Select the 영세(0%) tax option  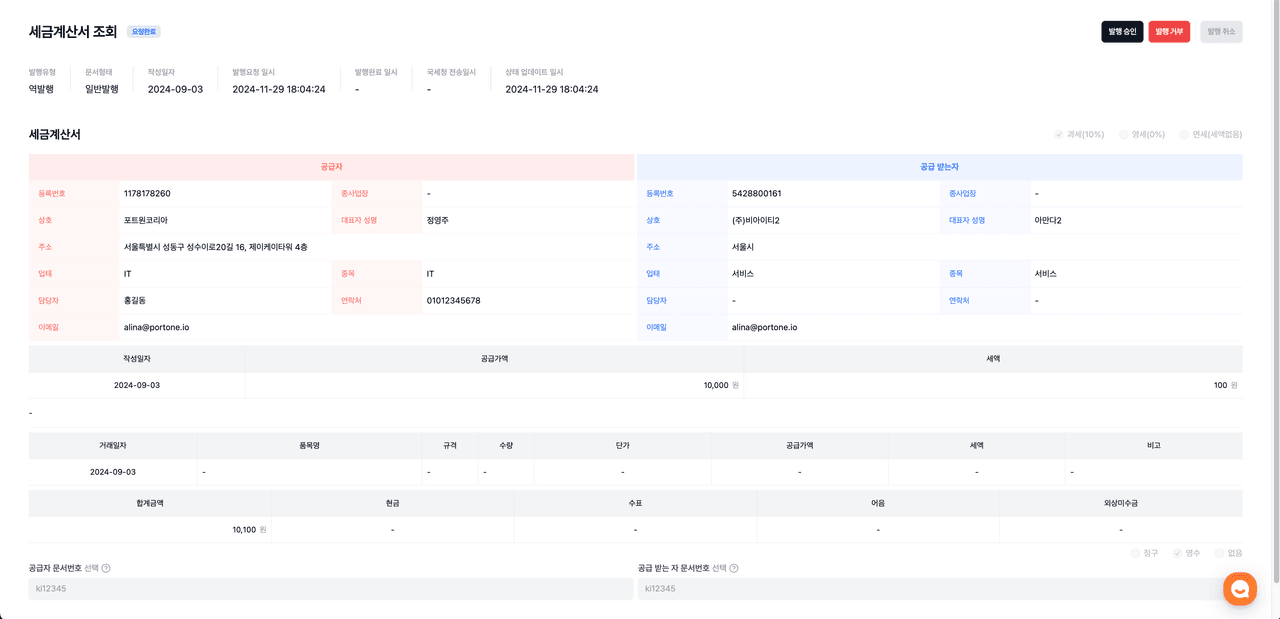1124,134
